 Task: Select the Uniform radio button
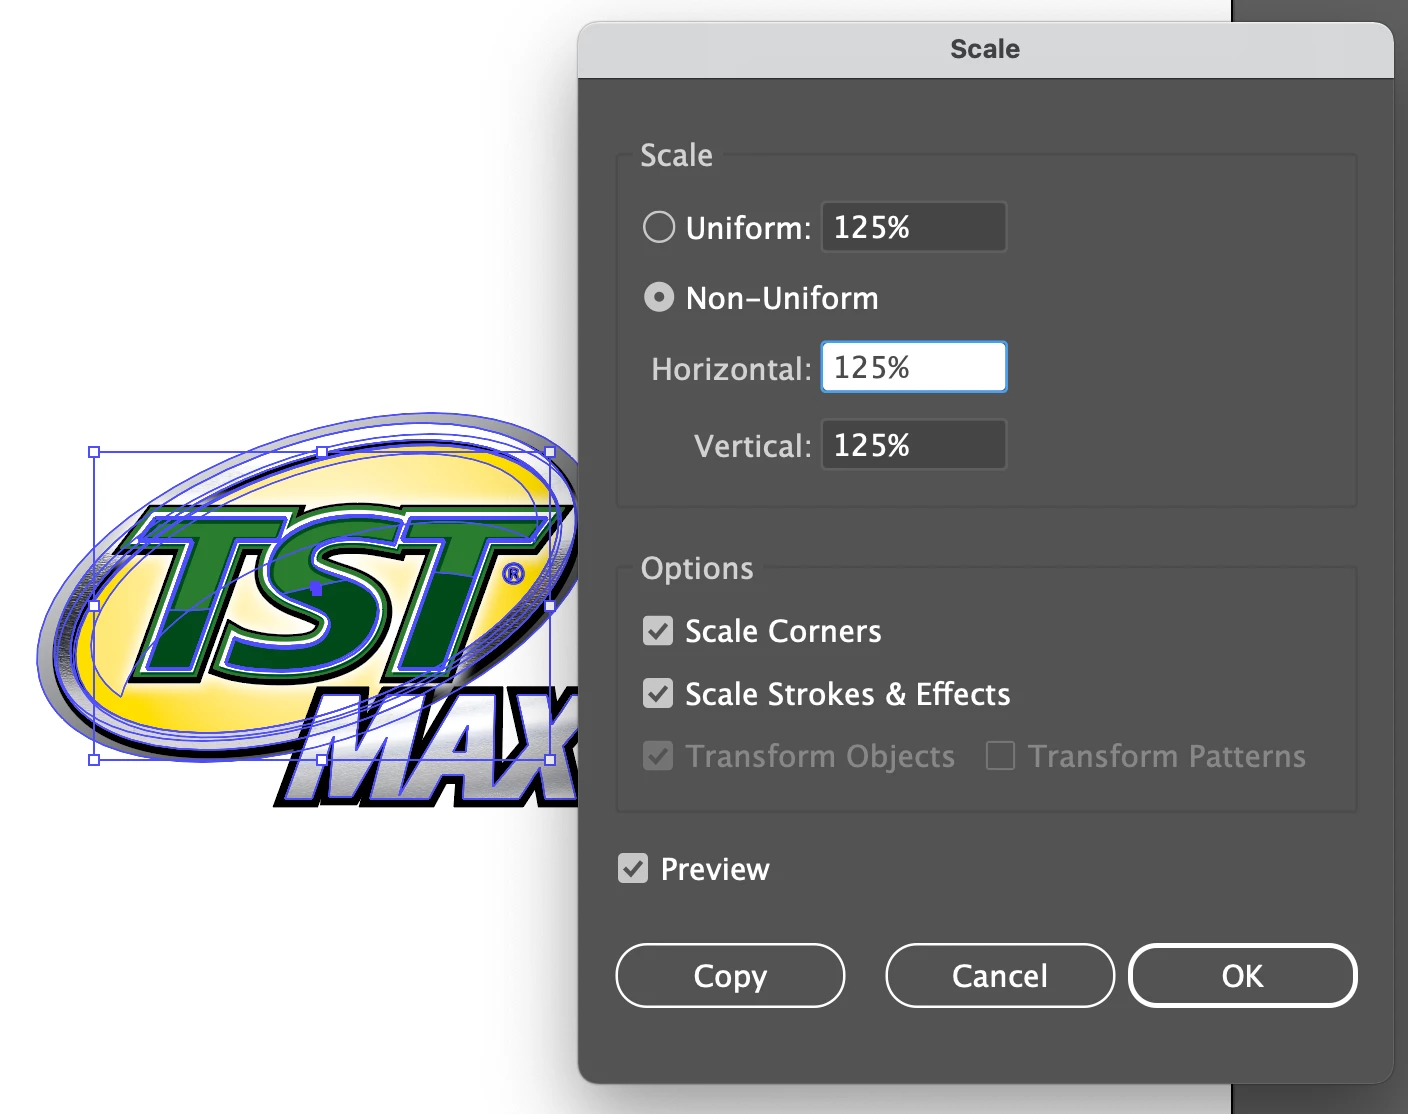coord(659,227)
